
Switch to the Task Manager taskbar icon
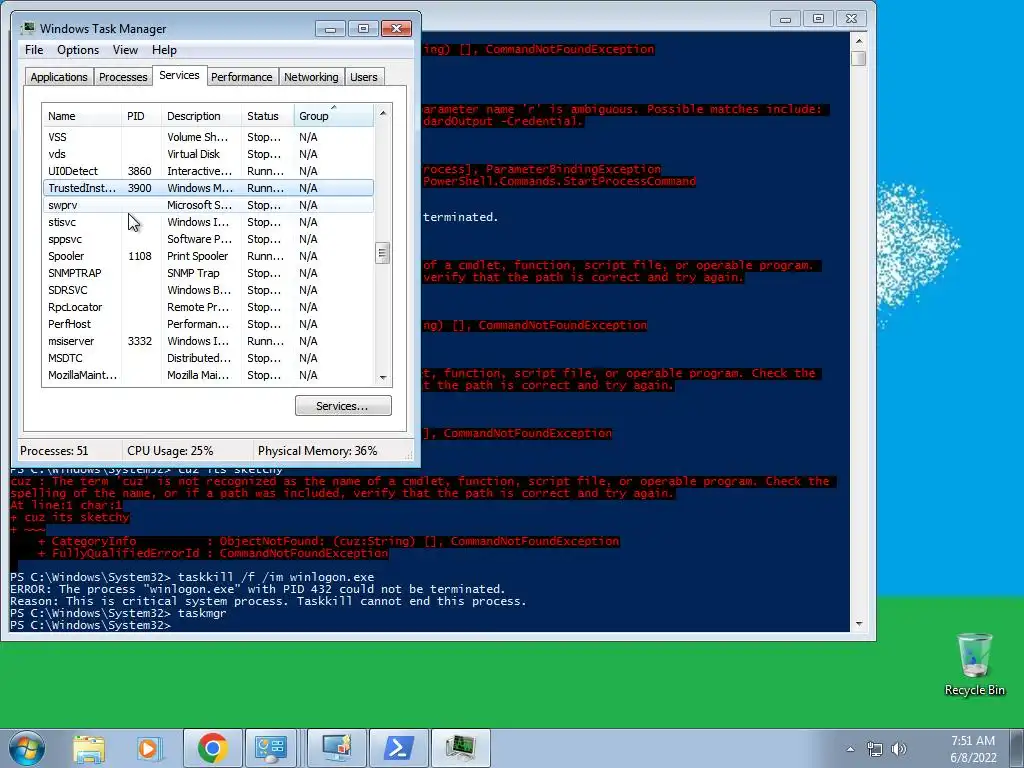[x=460, y=748]
